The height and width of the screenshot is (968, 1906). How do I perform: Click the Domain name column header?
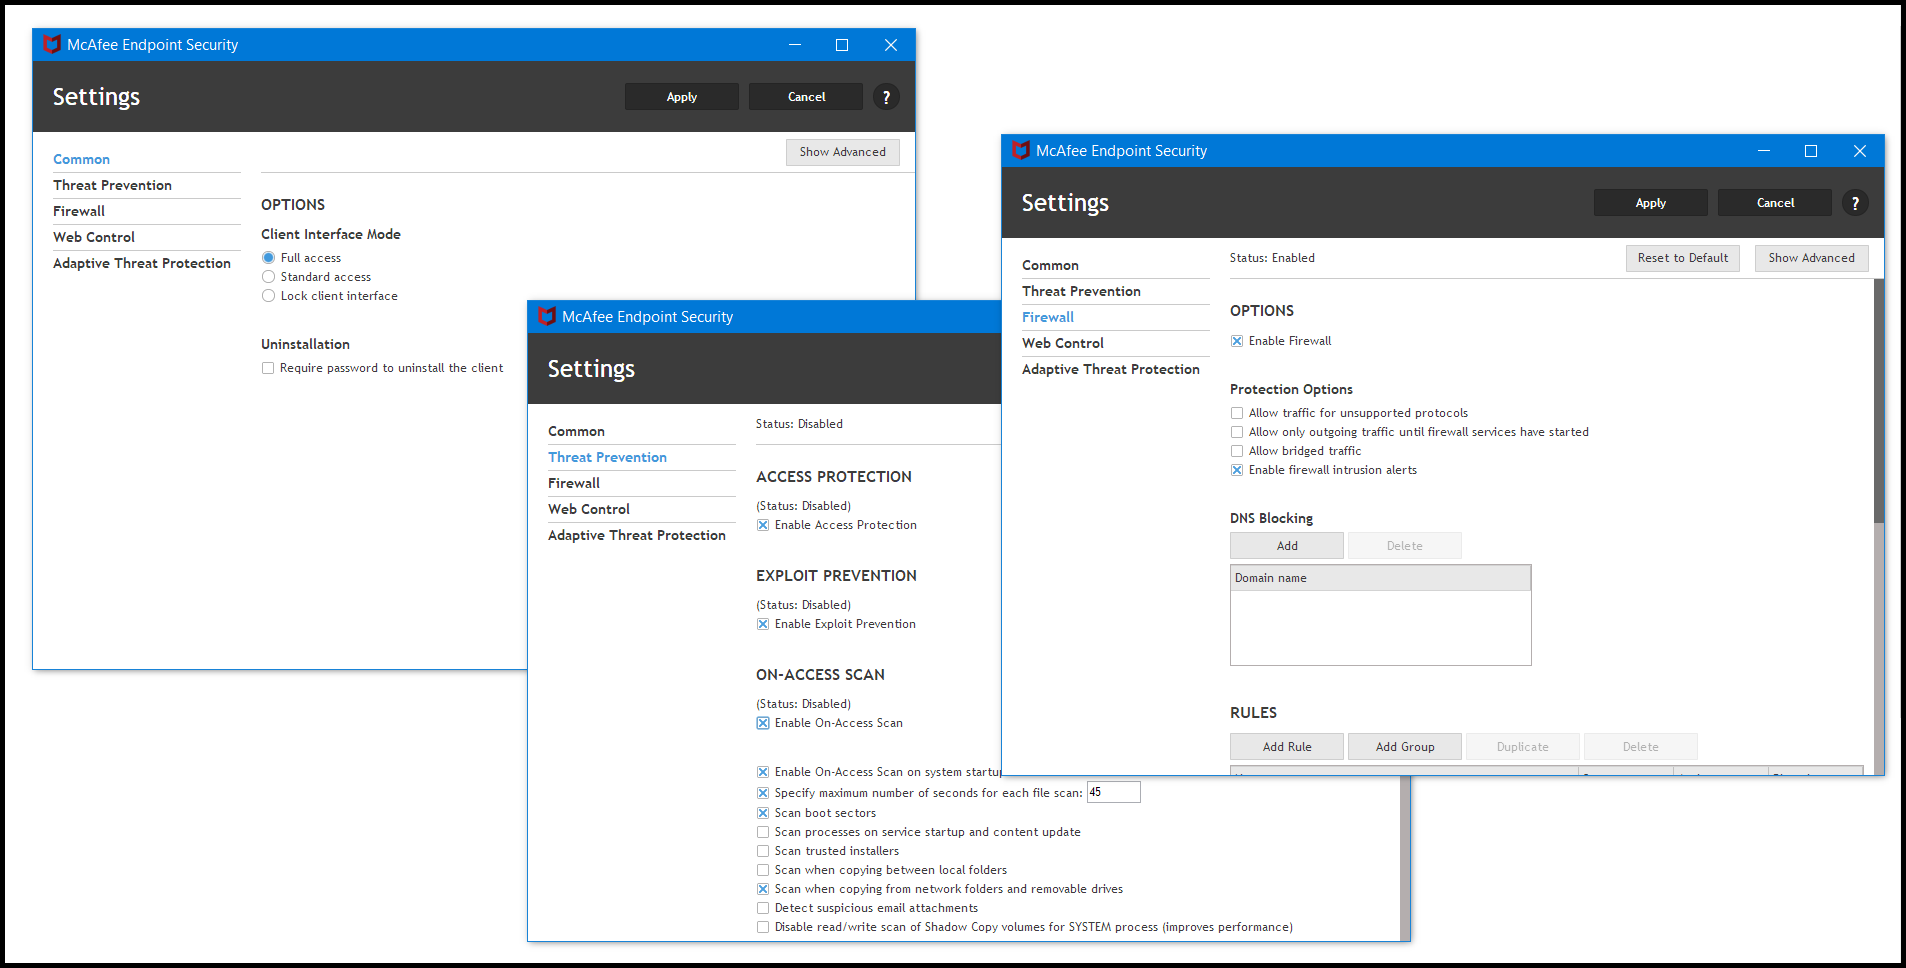click(1381, 578)
